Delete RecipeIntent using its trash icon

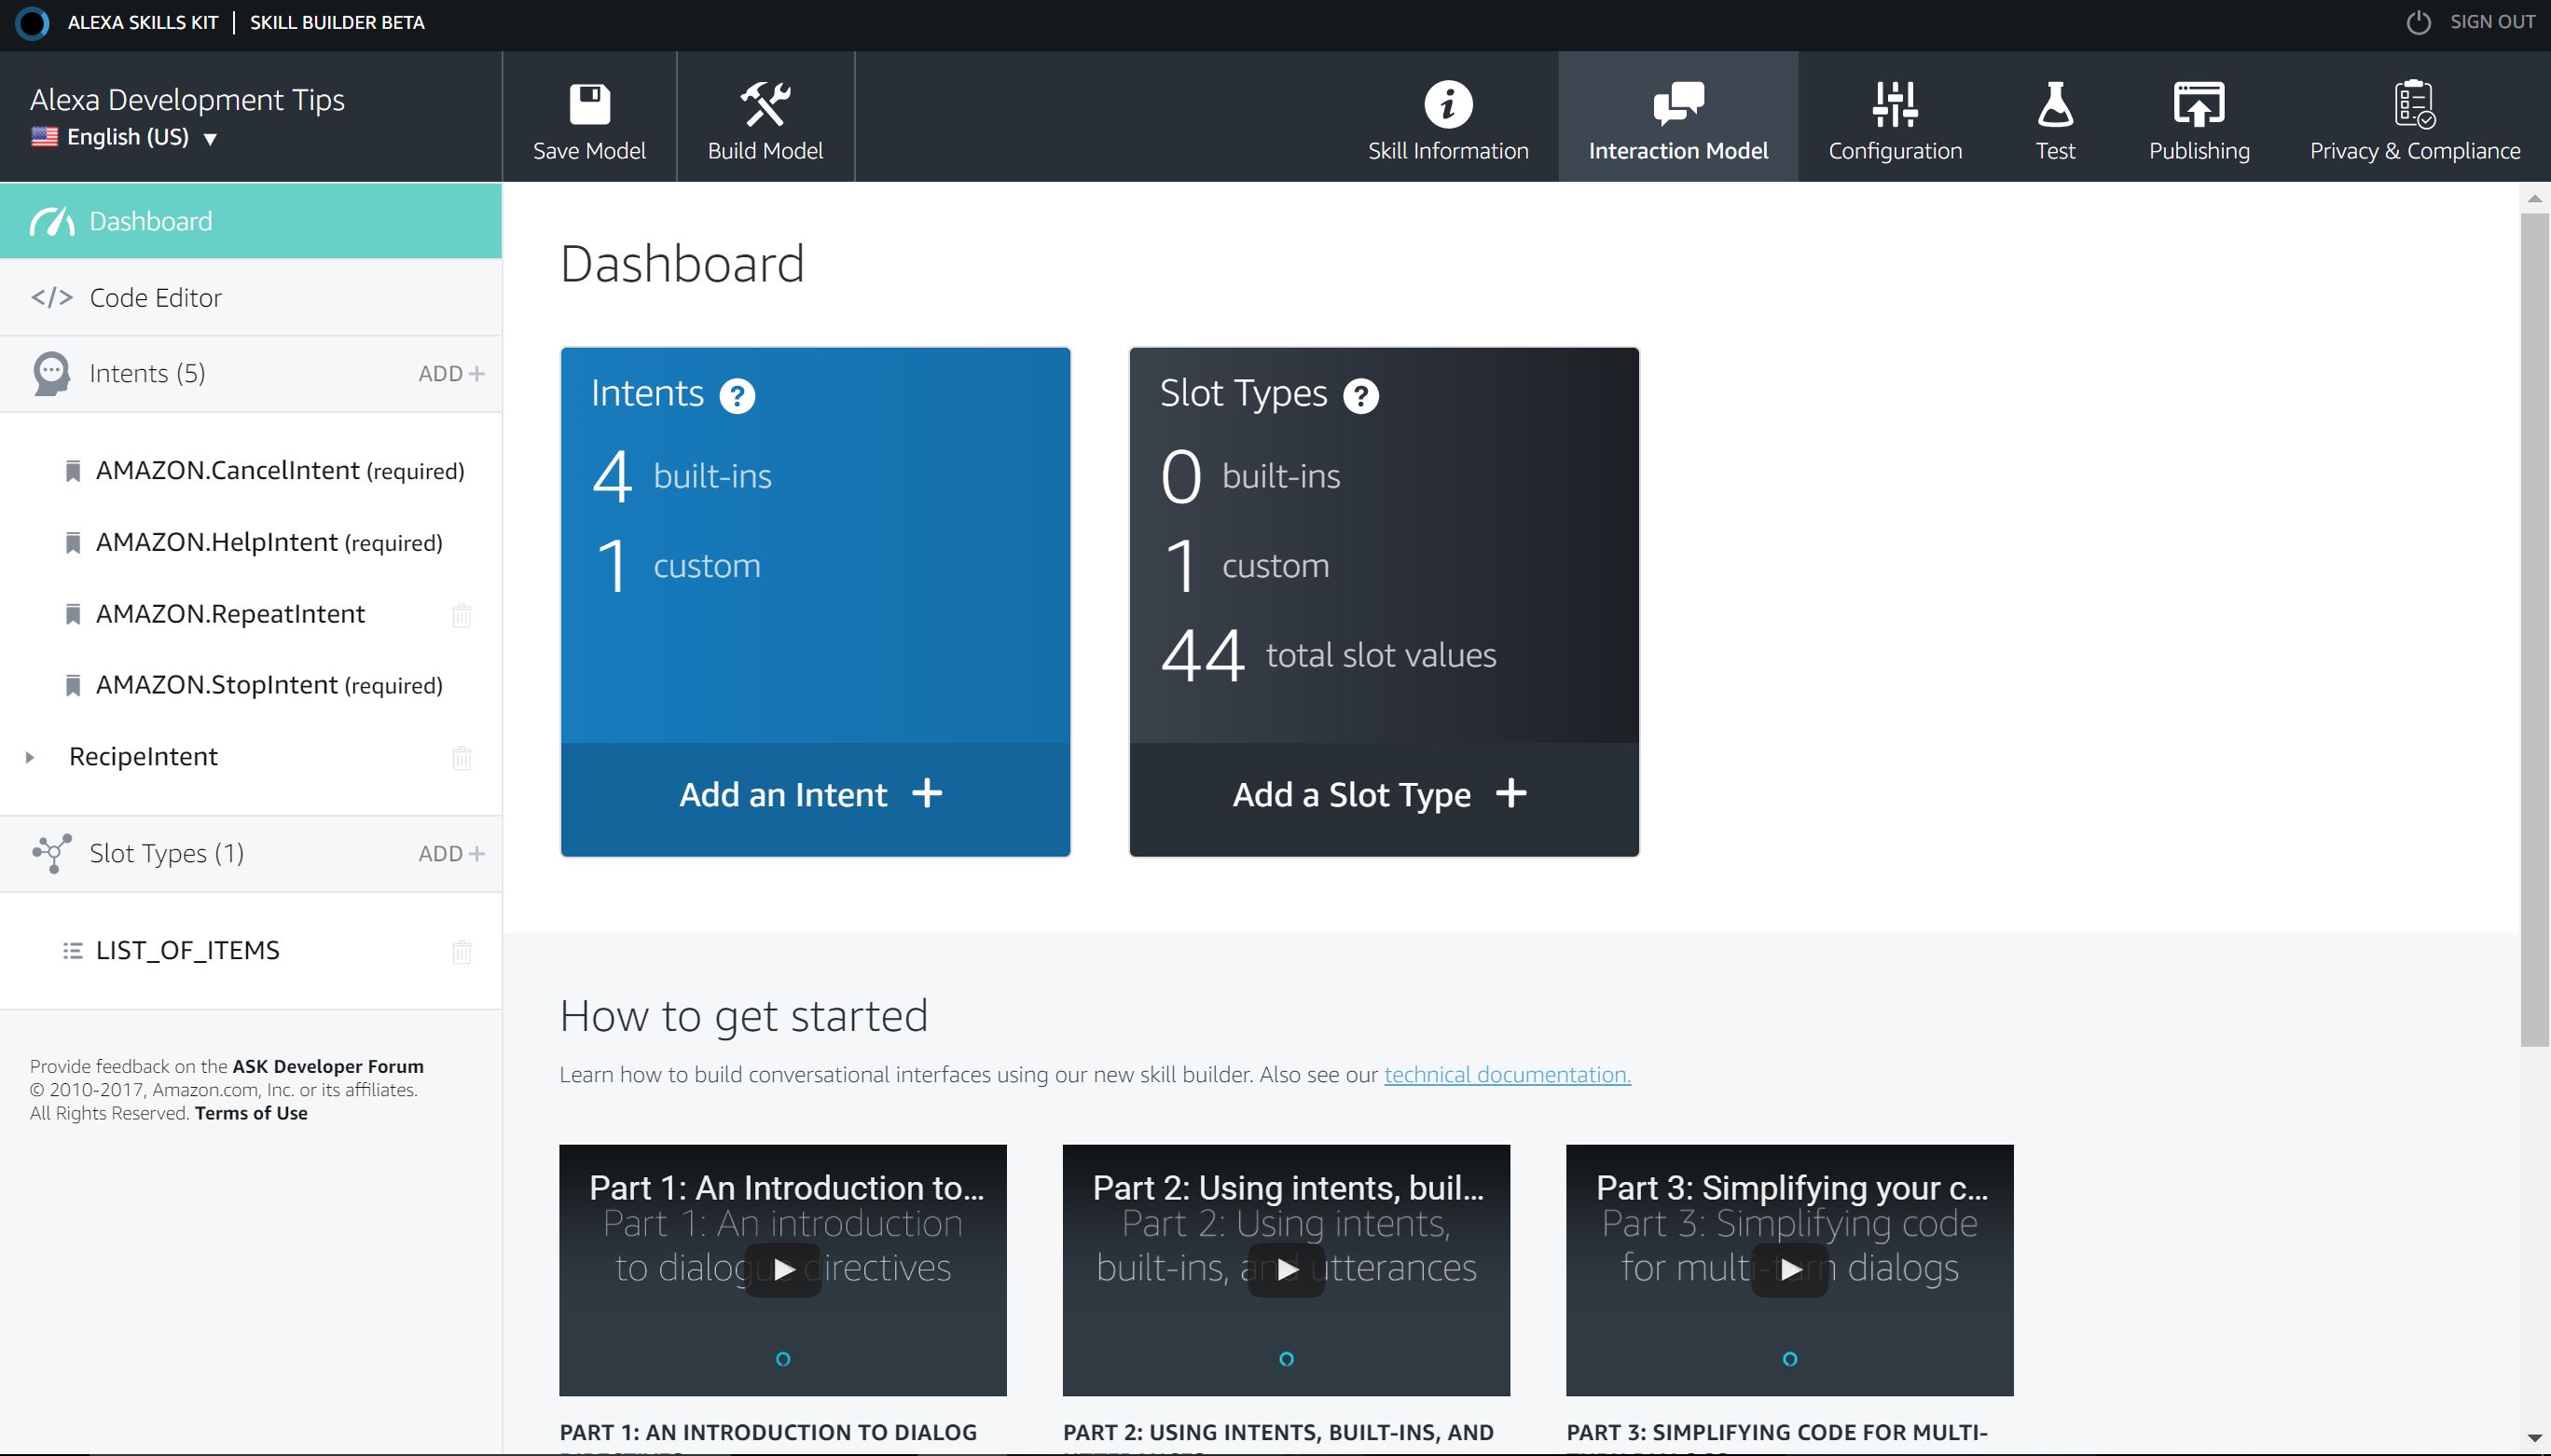point(461,758)
